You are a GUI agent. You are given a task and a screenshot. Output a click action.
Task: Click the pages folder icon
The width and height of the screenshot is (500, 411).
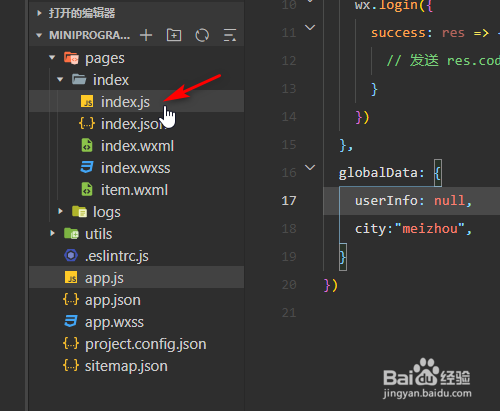click(x=71, y=58)
